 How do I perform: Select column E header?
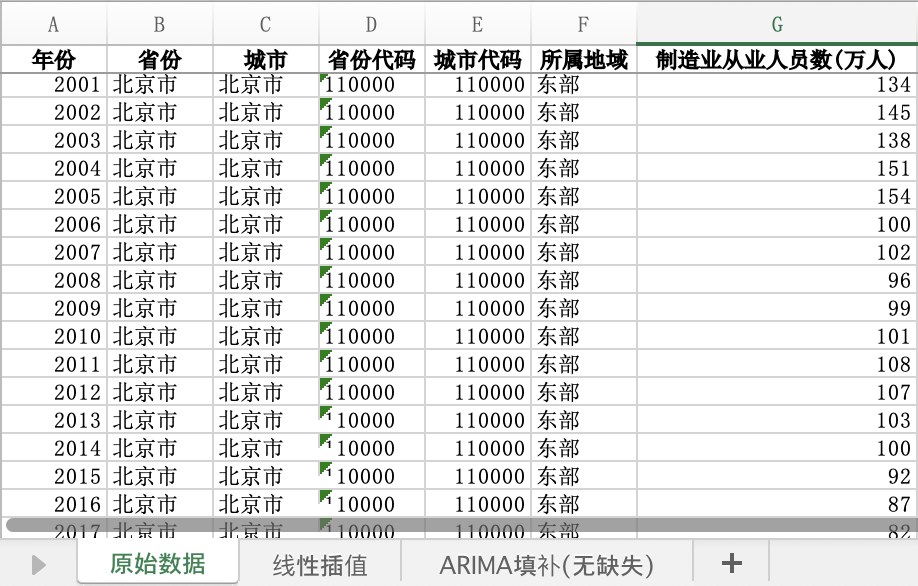coord(478,24)
